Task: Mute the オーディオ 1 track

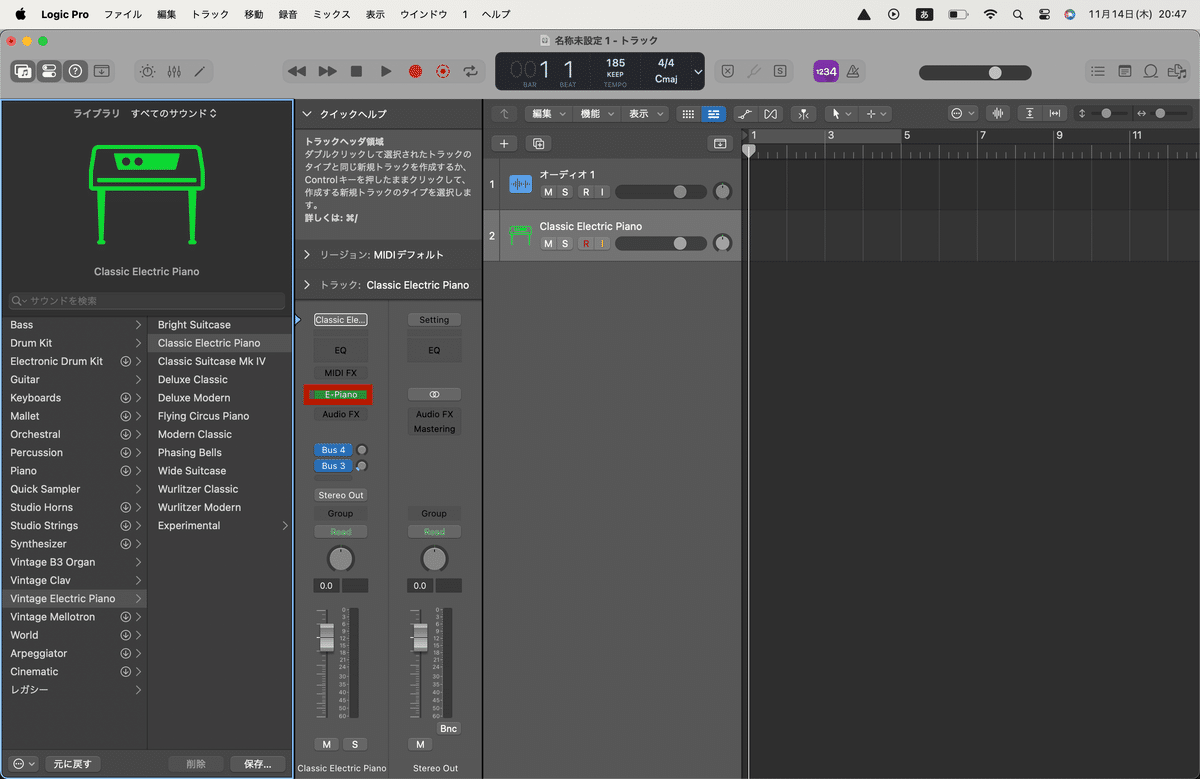Action: coord(547,191)
